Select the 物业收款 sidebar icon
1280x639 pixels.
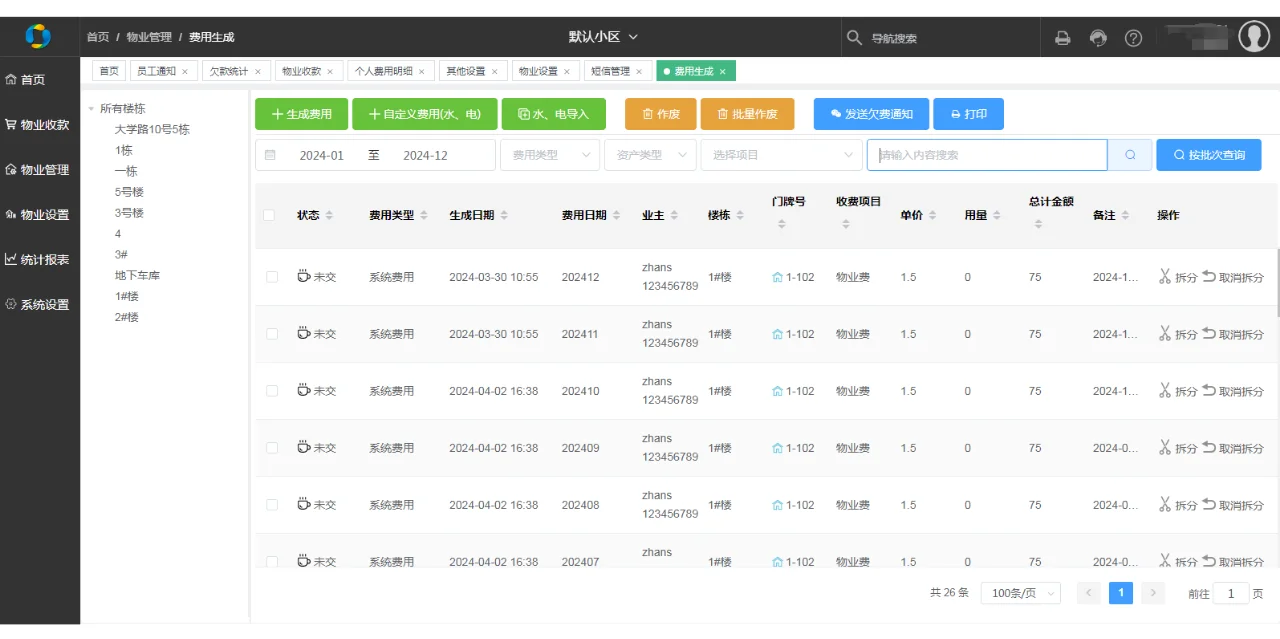13,124
